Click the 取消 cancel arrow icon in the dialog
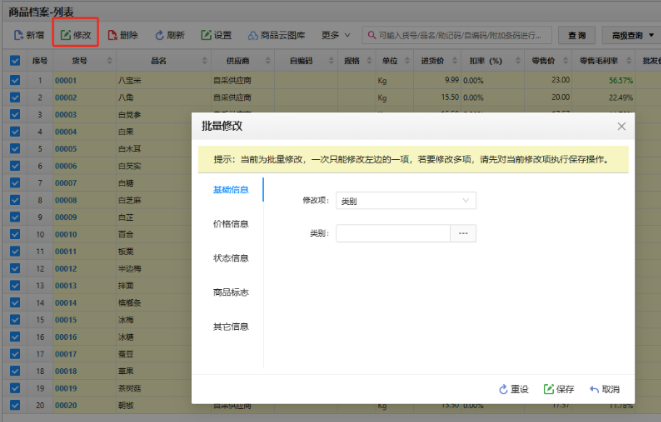Screen dimensions: 661x422 point(594,389)
